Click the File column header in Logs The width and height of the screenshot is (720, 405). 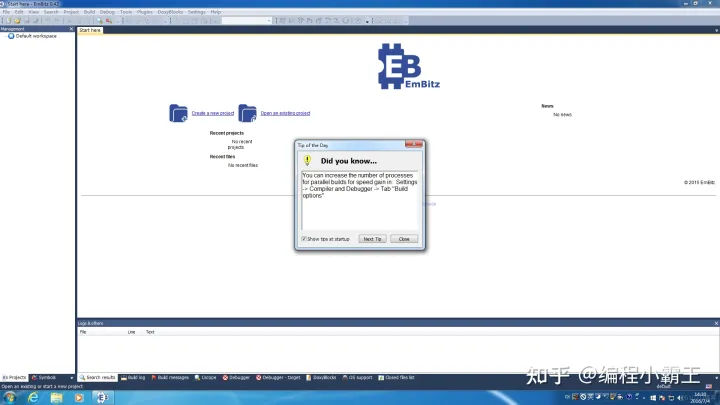point(83,332)
